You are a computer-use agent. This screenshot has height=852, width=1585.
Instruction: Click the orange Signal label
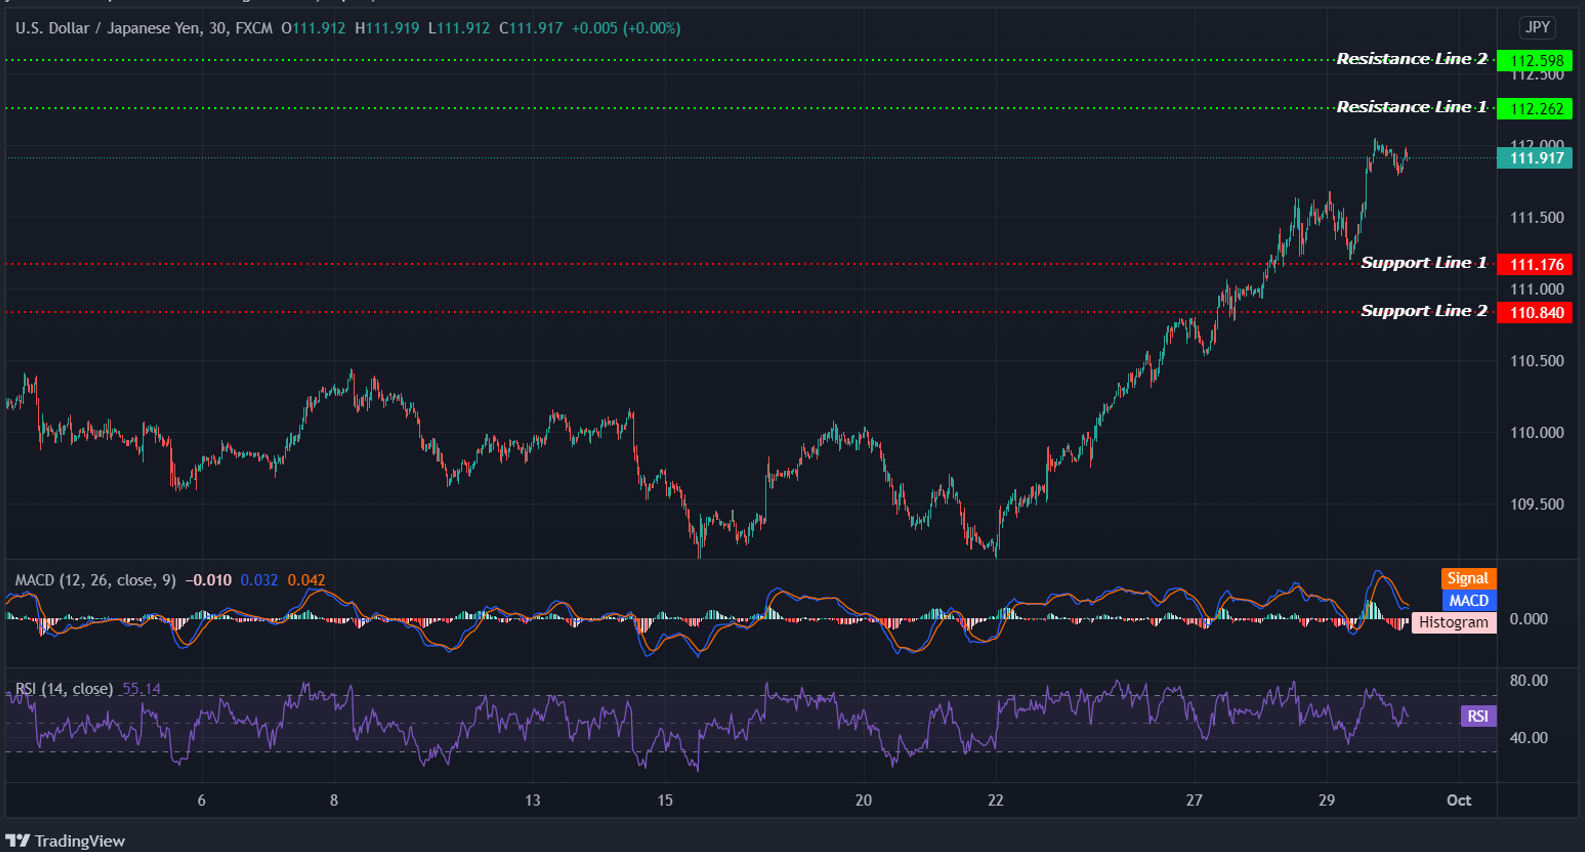coord(1468,578)
